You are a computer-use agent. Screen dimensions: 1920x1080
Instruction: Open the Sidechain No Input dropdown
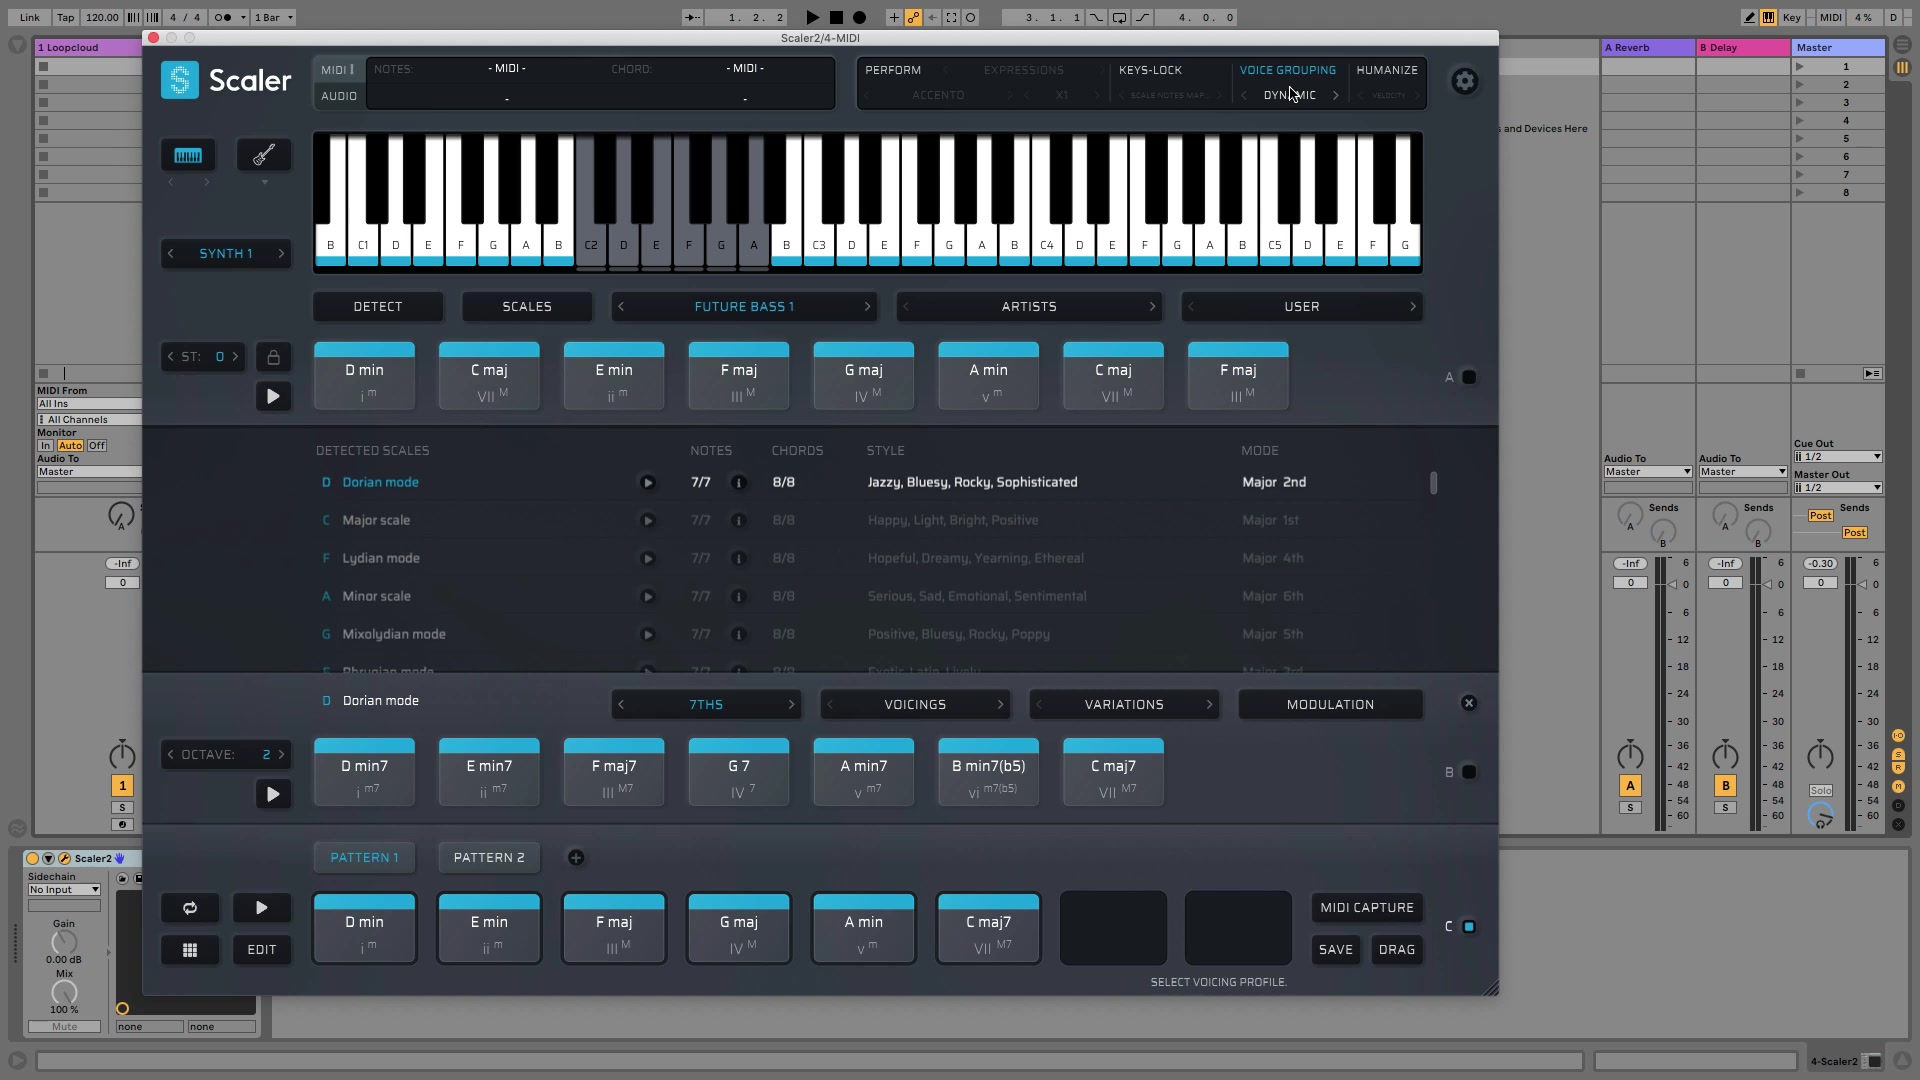coord(64,889)
